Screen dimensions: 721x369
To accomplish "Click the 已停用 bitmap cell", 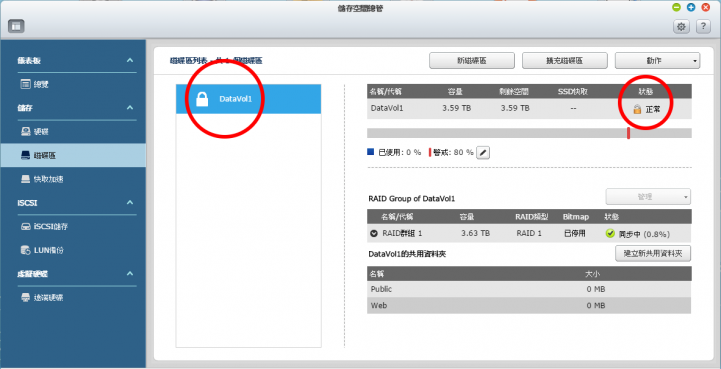I will pyautogui.click(x=574, y=234).
